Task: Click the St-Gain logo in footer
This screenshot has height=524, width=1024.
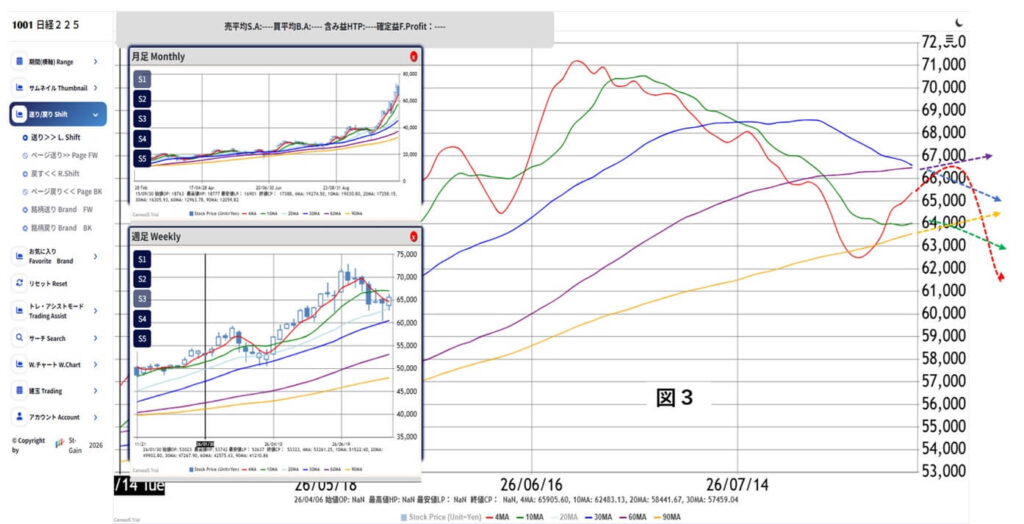Action: click(60, 444)
